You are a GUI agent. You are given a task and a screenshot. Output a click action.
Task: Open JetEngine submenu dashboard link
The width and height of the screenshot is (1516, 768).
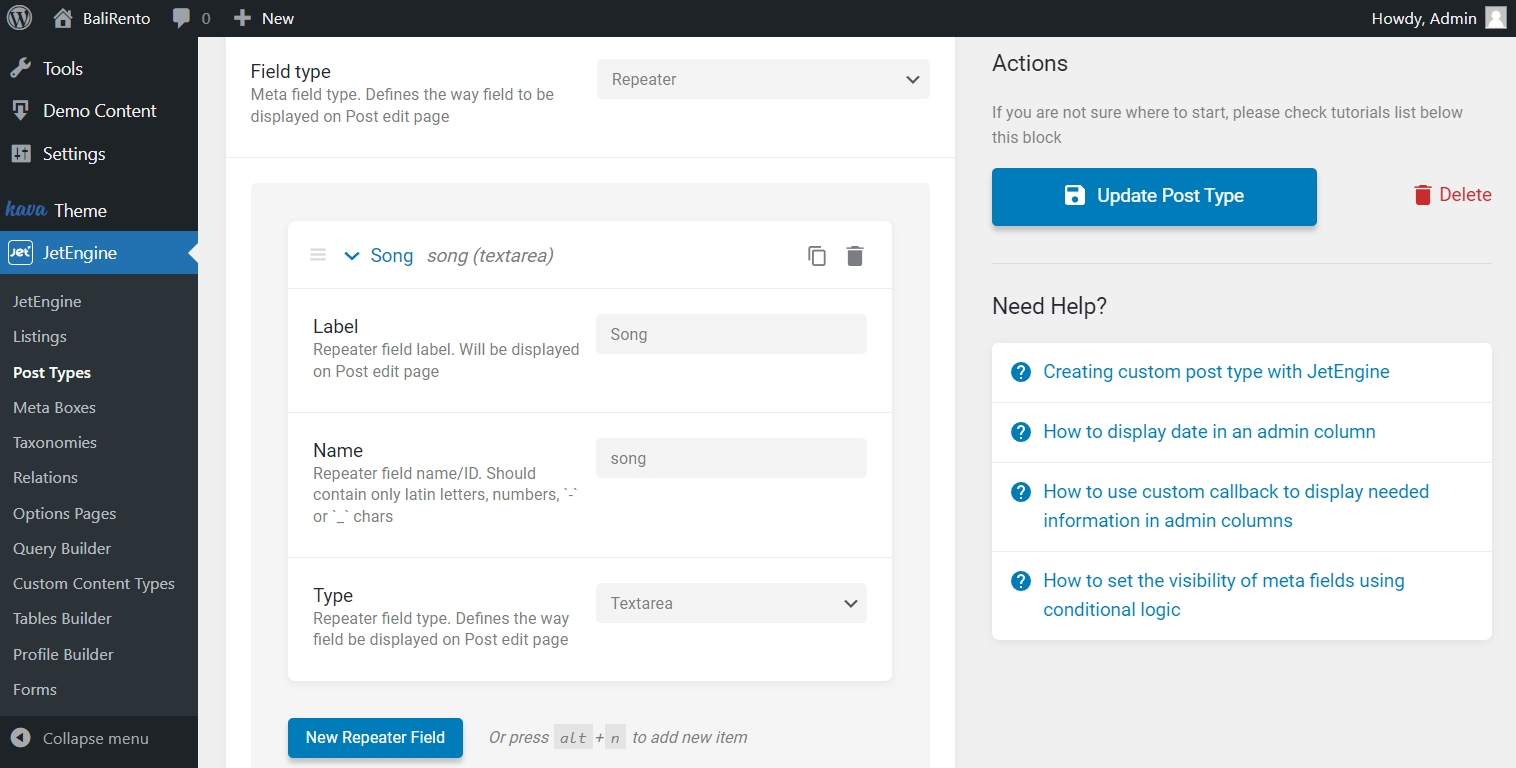click(47, 302)
